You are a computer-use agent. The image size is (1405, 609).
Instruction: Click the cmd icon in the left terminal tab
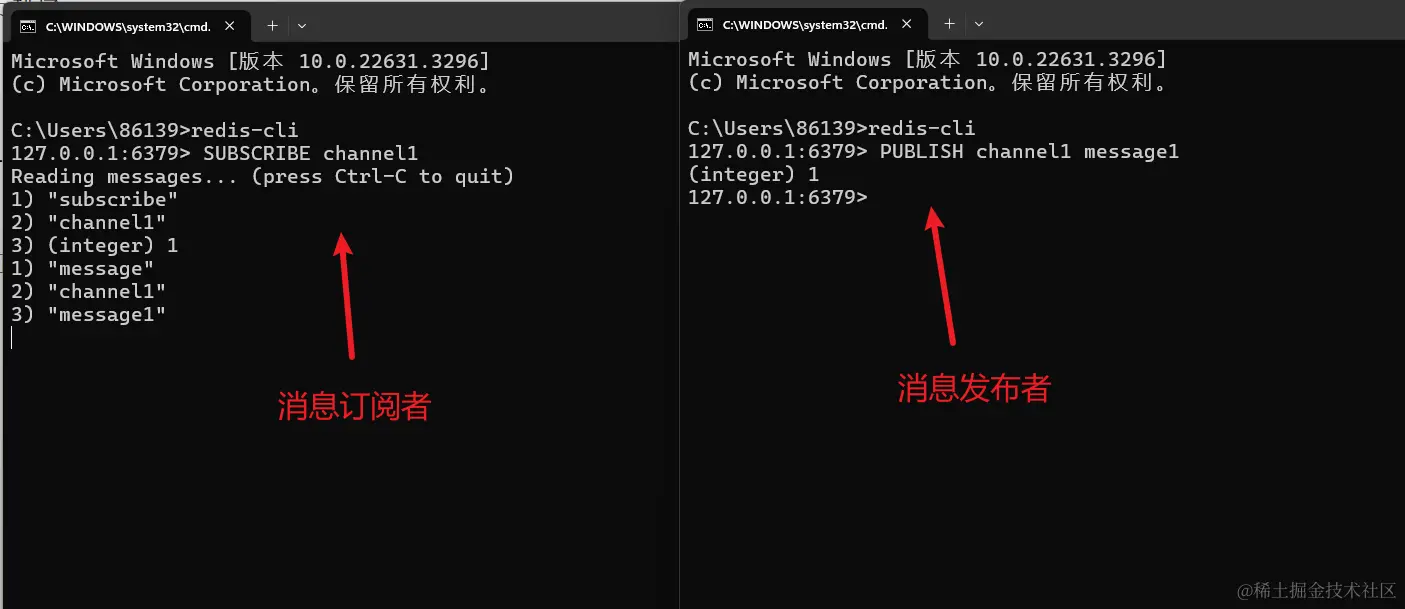click(29, 27)
